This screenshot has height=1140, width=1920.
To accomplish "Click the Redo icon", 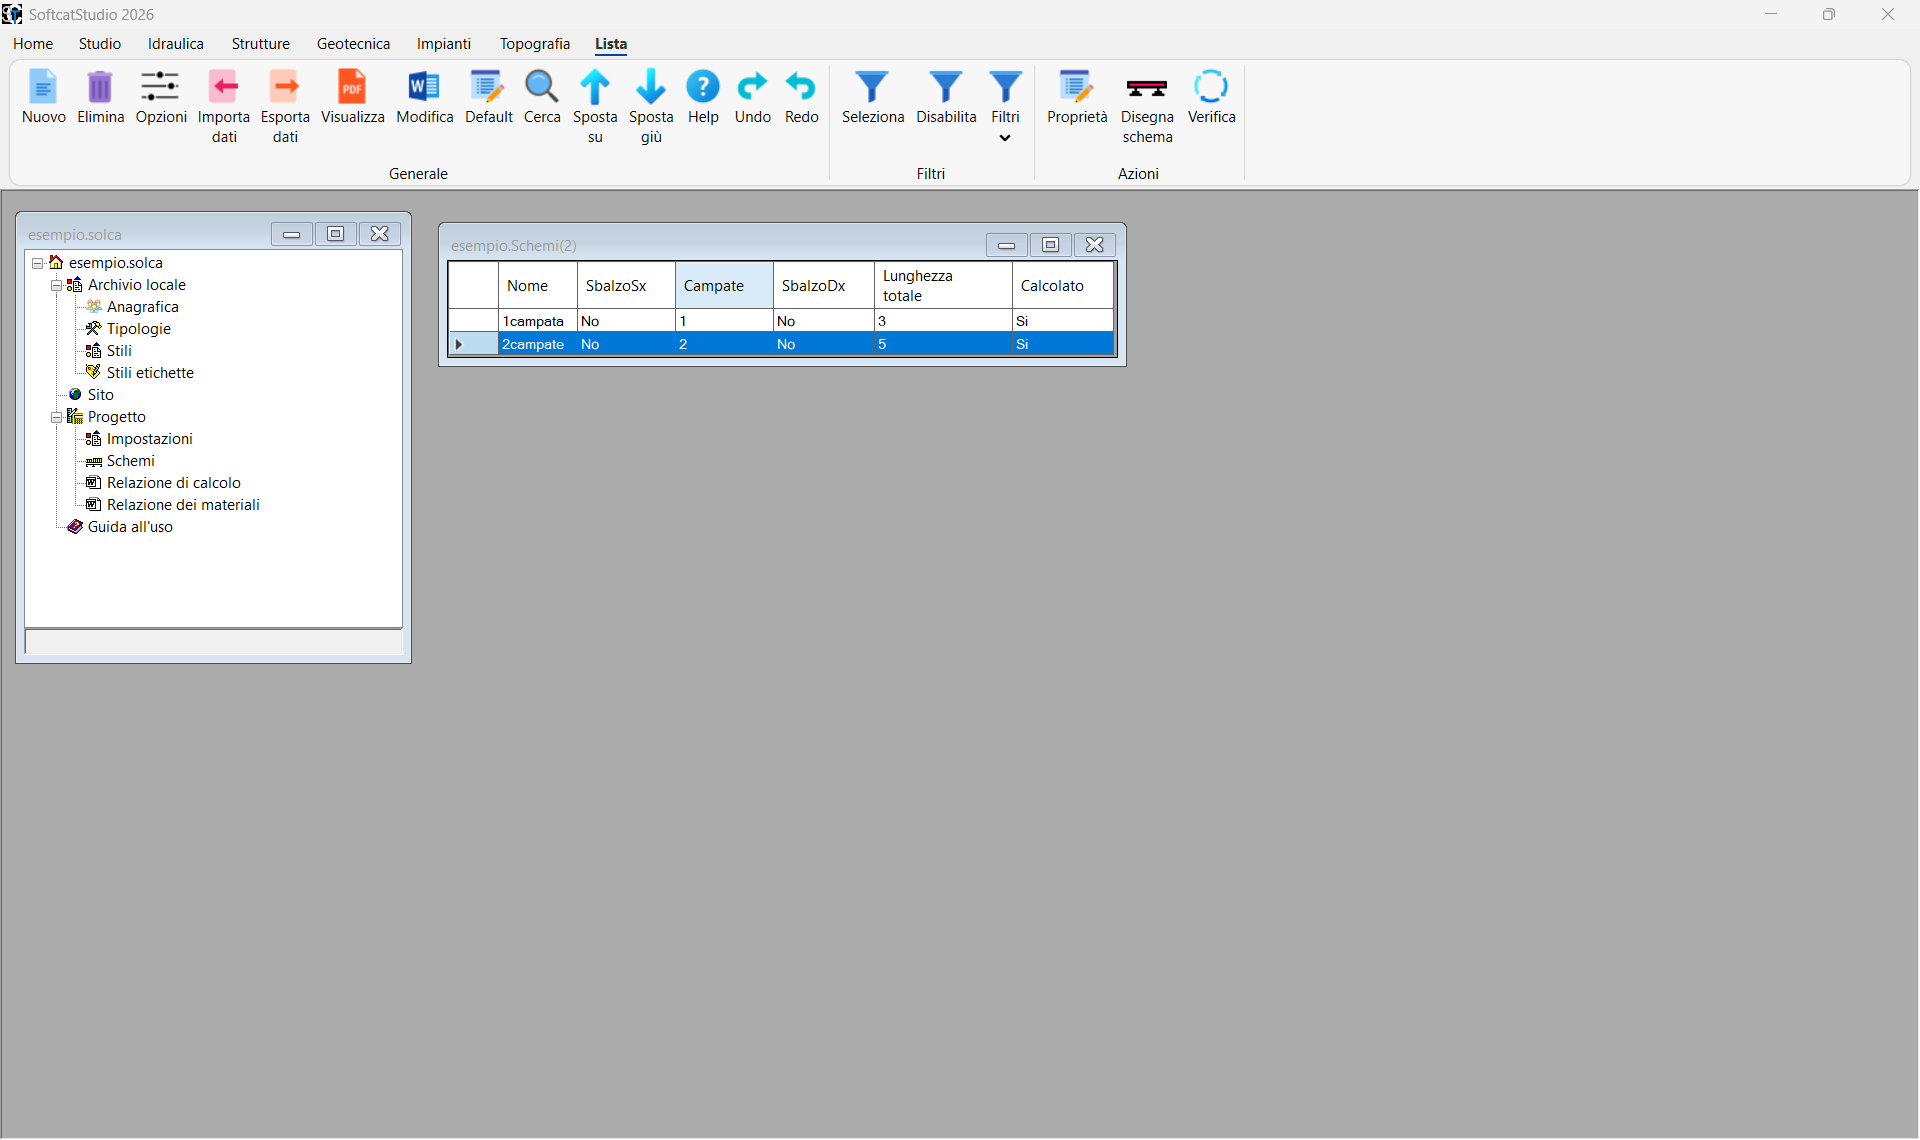I will [801, 87].
